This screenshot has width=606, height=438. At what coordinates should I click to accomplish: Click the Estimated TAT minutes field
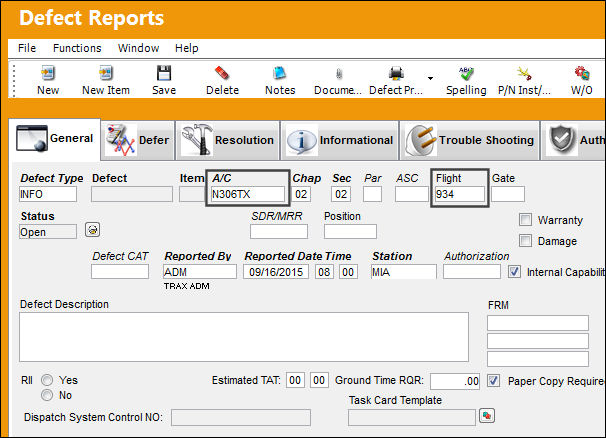319,380
